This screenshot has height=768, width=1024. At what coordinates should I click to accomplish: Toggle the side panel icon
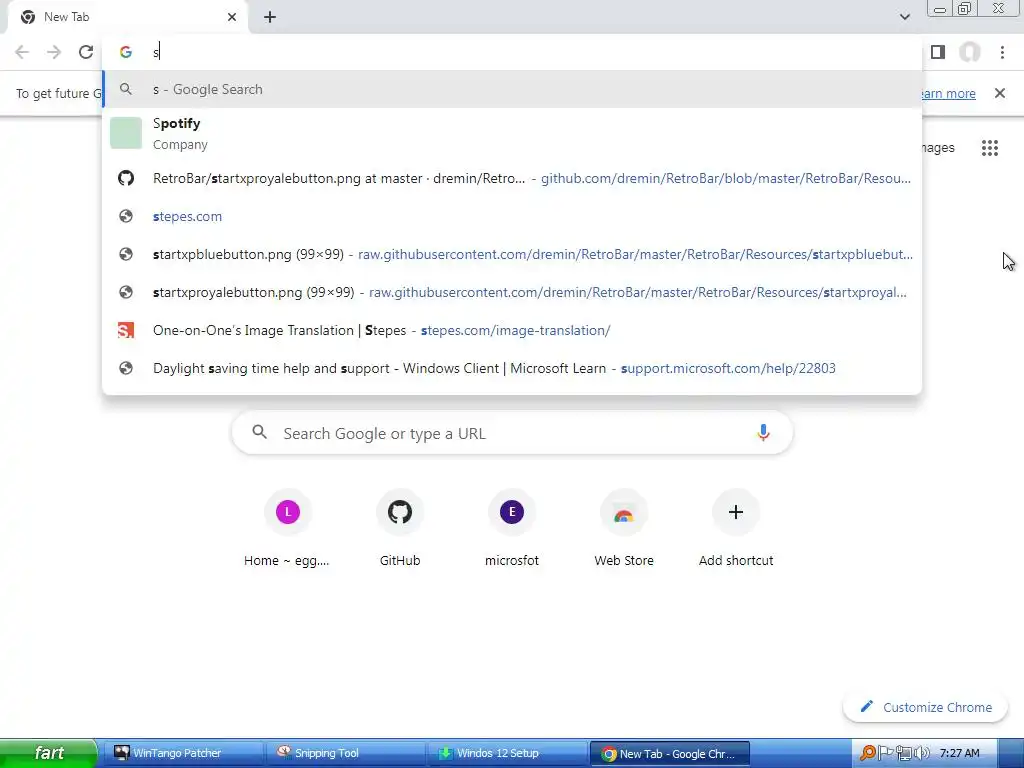click(x=938, y=52)
